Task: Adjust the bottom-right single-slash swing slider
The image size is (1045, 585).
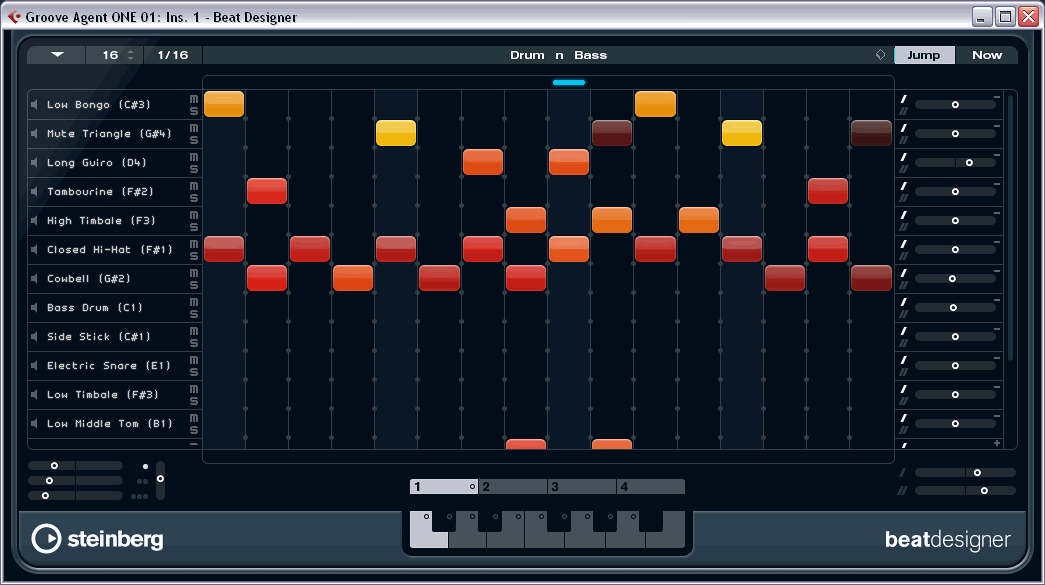Action: (x=965, y=472)
